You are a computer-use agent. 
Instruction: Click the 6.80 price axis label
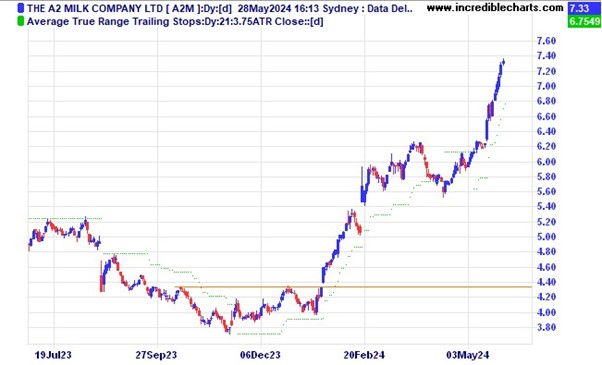point(546,101)
